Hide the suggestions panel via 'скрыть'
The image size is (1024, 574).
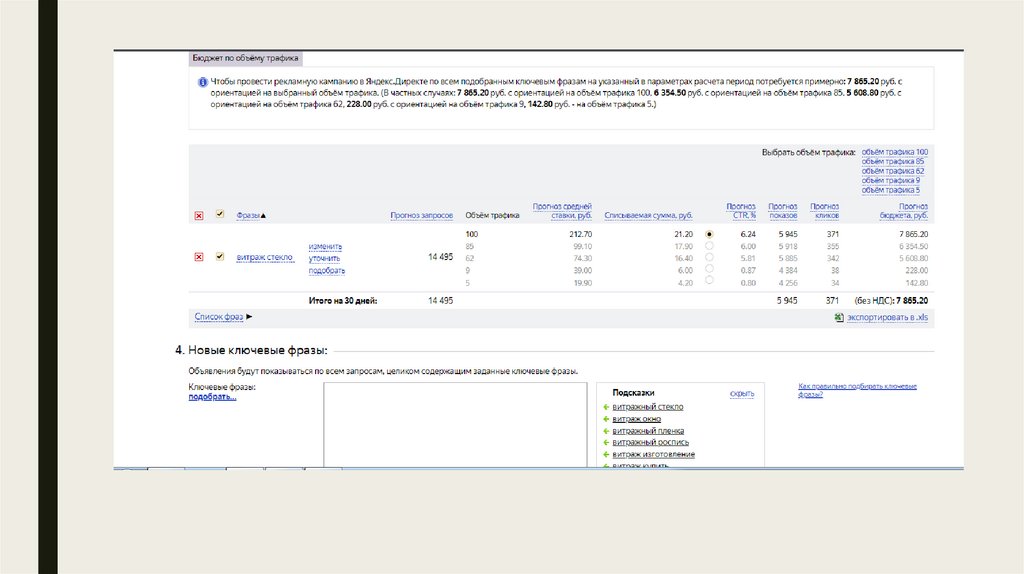pyautogui.click(x=741, y=394)
